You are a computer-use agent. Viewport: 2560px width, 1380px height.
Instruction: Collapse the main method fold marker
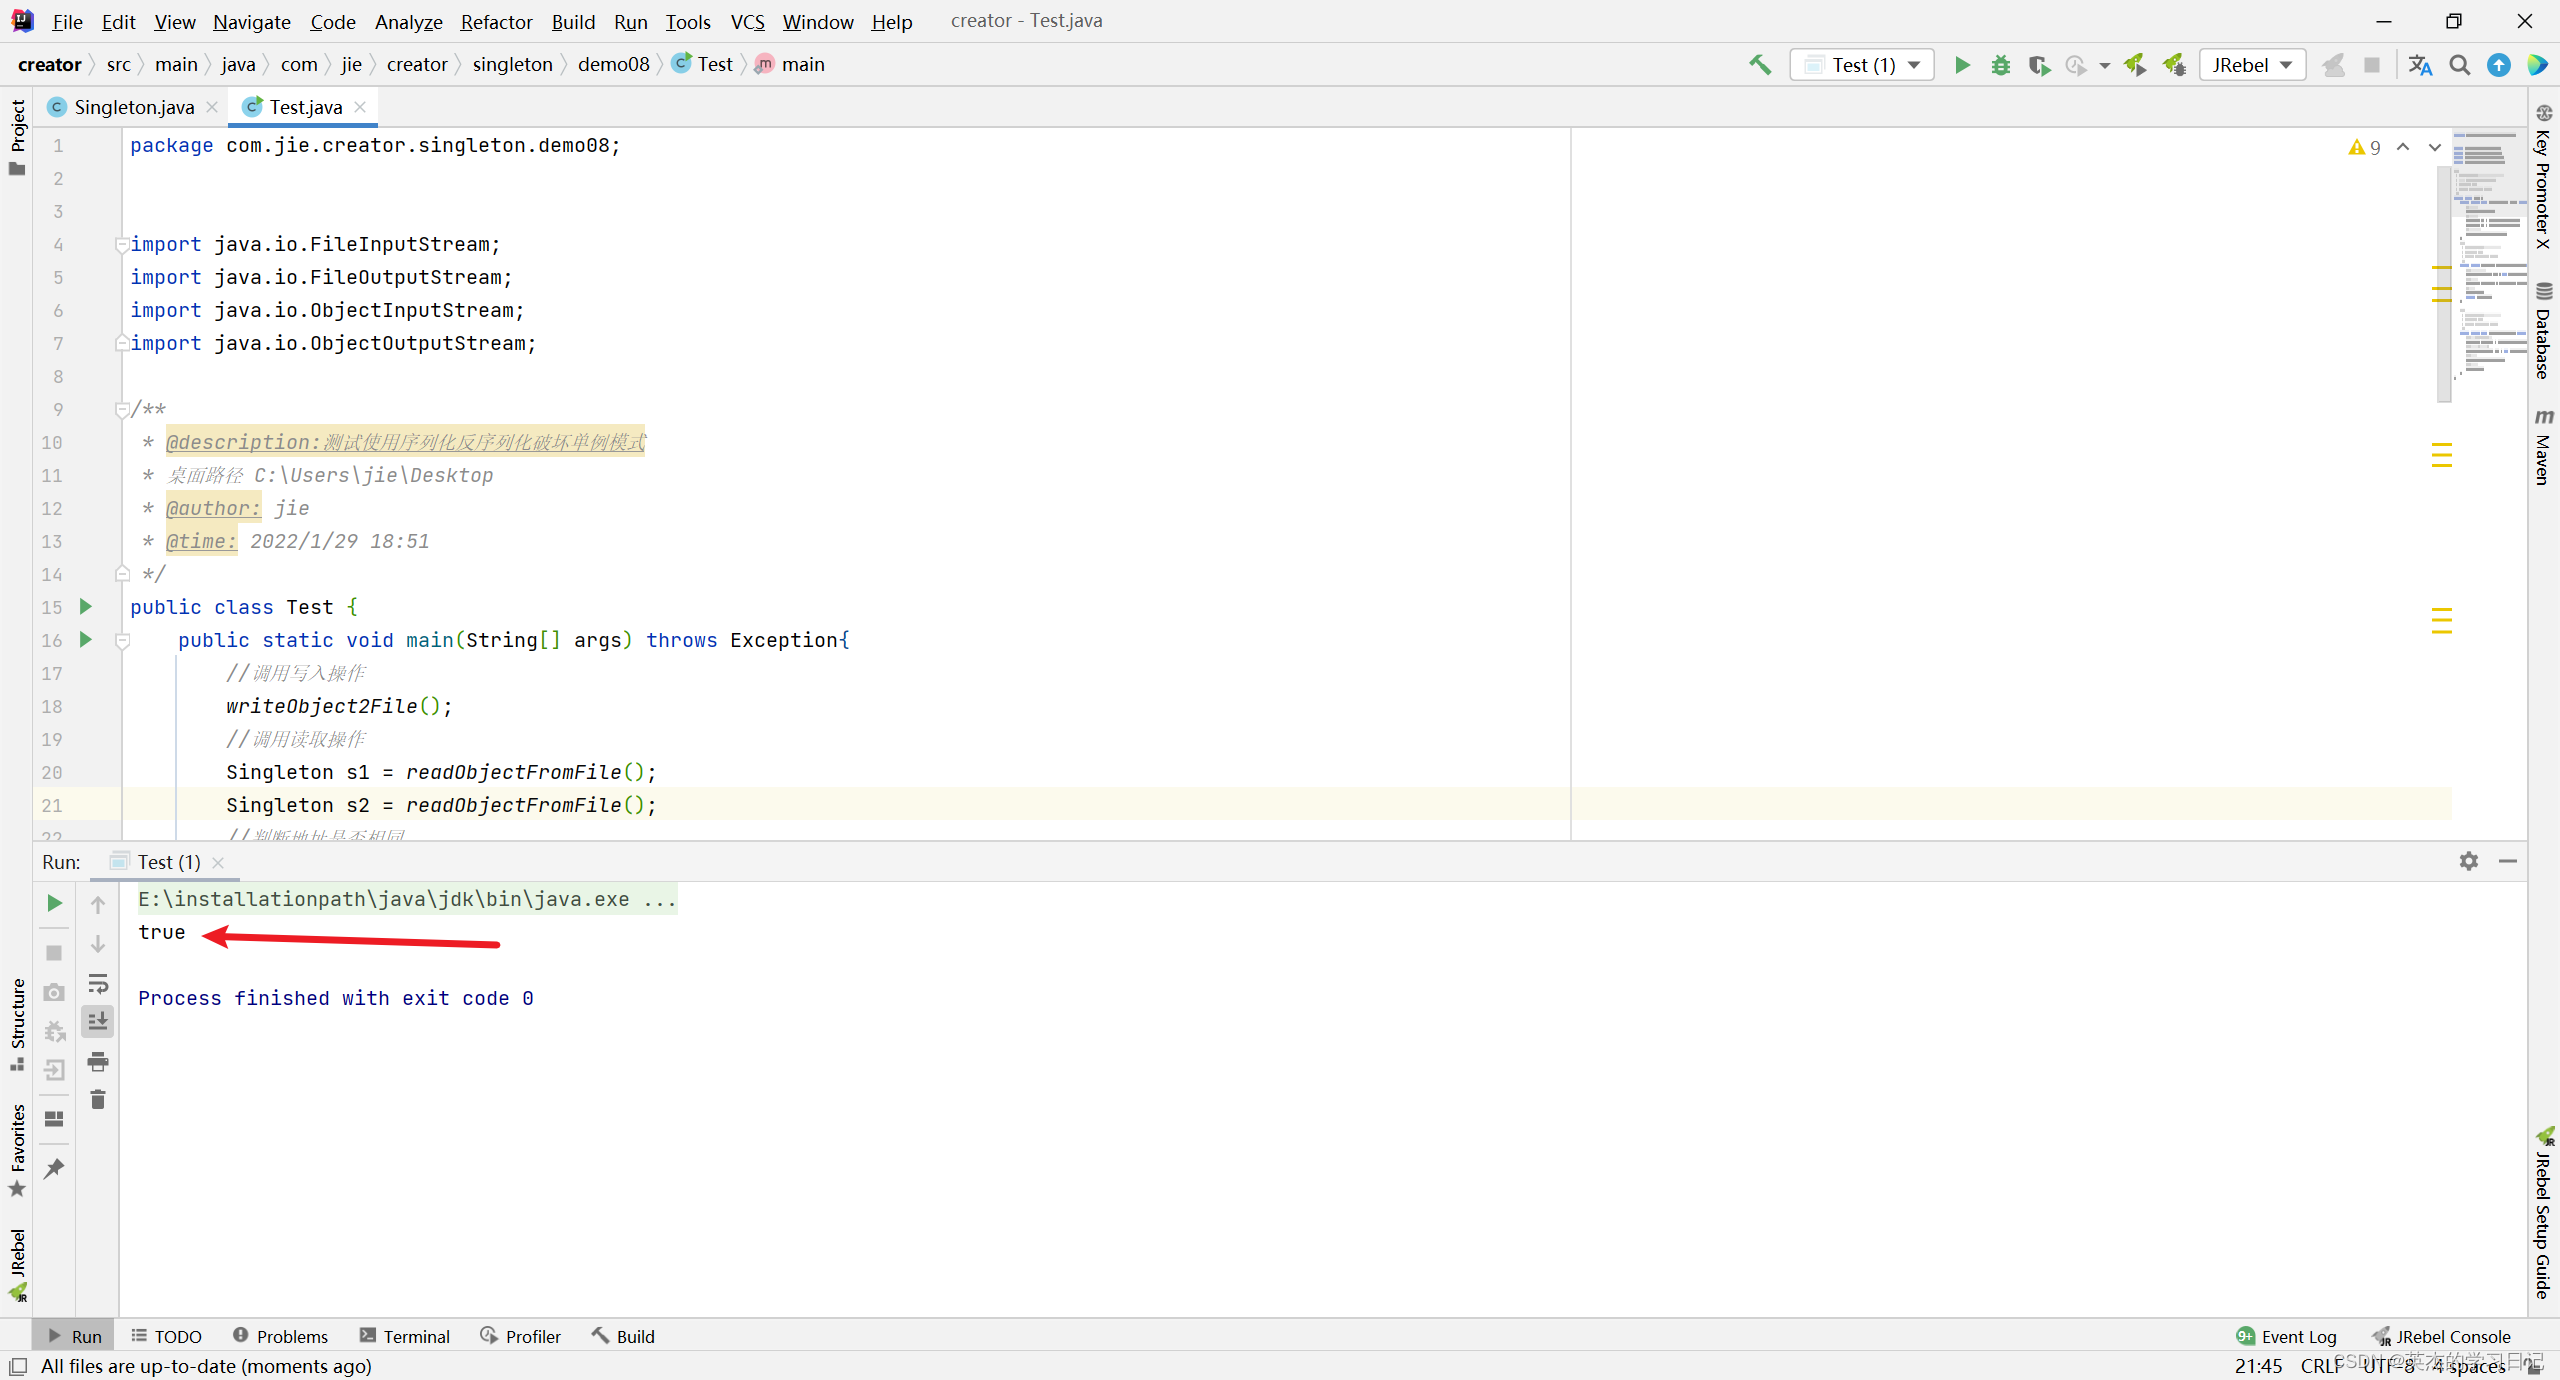(122, 641)
